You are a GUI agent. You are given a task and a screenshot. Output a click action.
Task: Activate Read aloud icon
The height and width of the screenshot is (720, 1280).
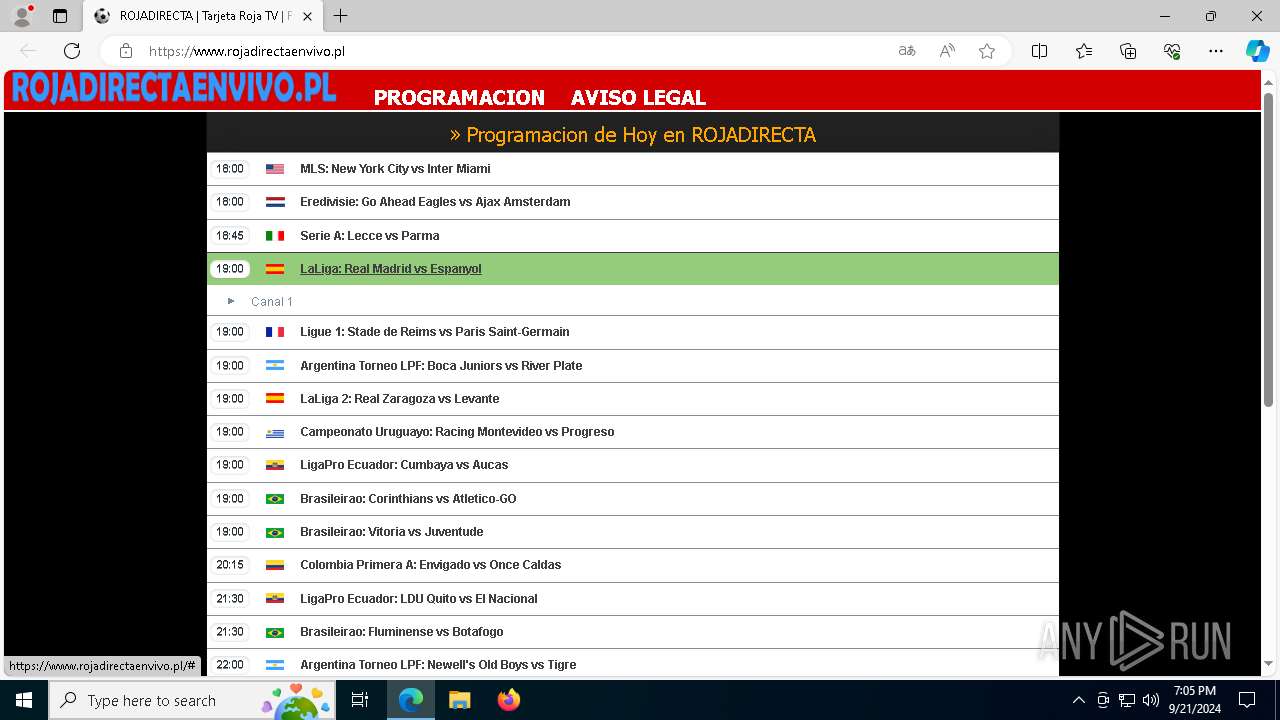pos(947,51)
